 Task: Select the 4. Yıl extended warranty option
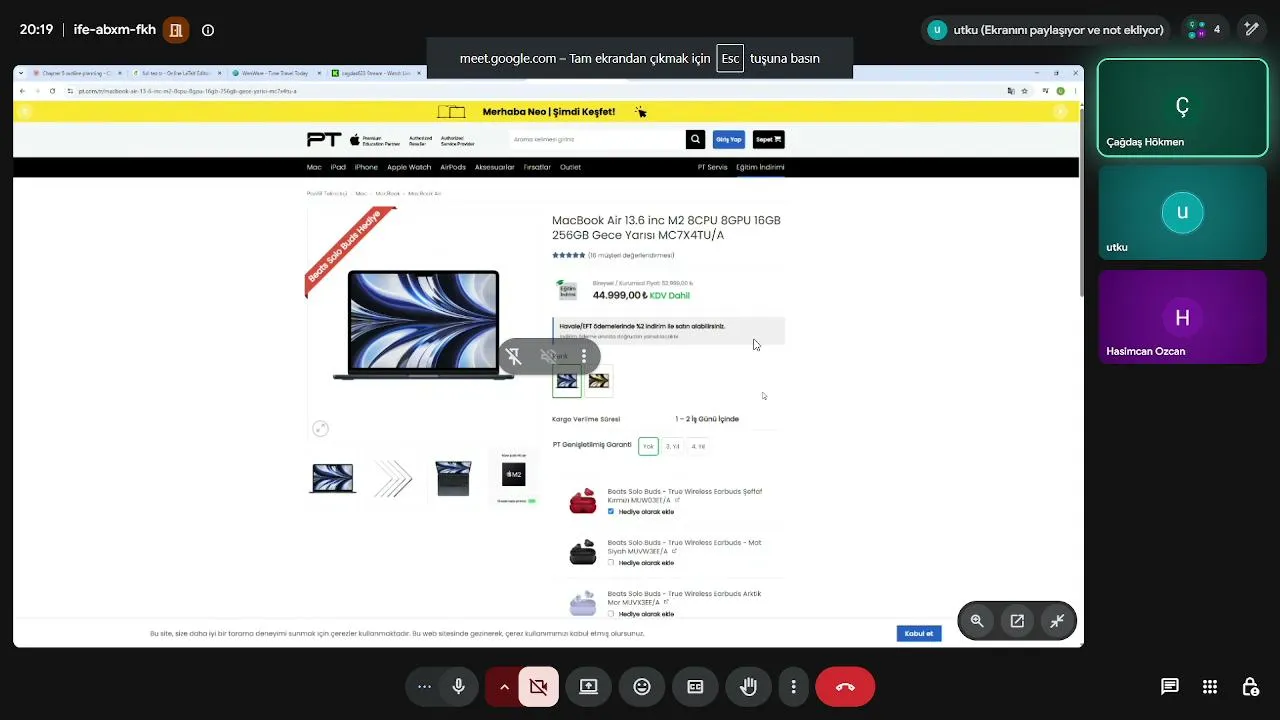point(698,446)
